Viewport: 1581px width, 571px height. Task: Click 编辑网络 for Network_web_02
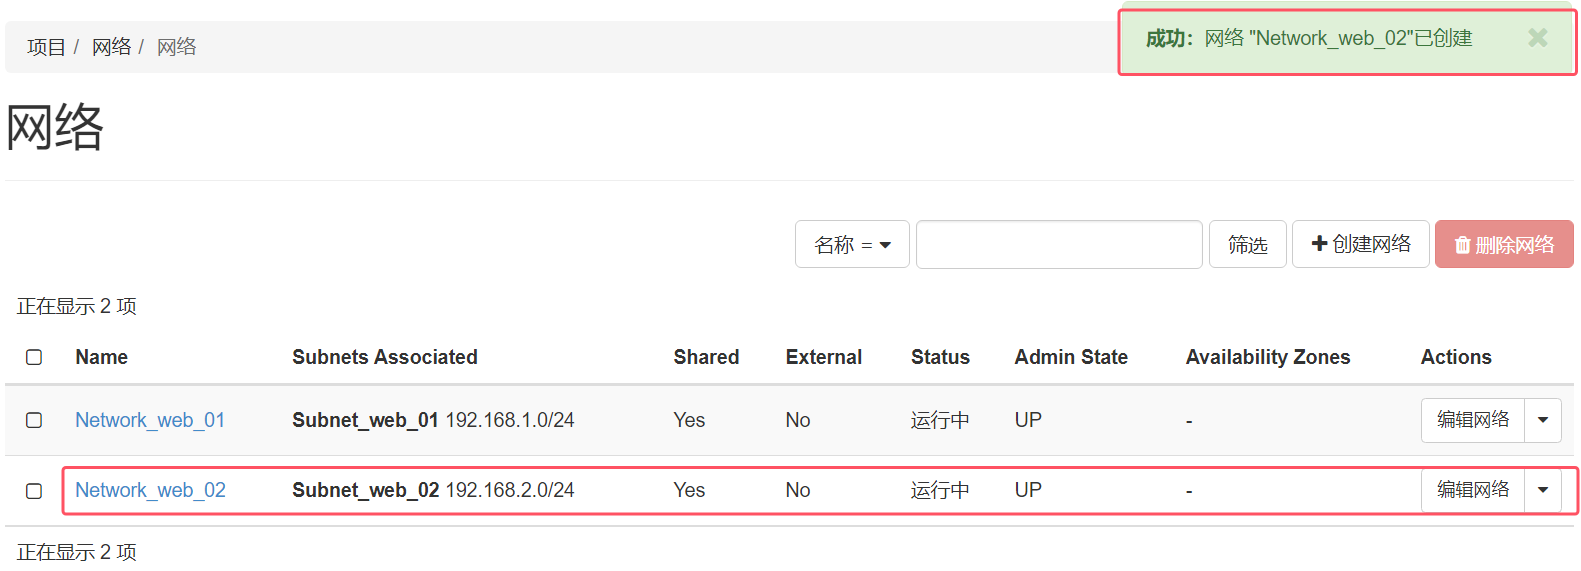[x=1473, y=490]
